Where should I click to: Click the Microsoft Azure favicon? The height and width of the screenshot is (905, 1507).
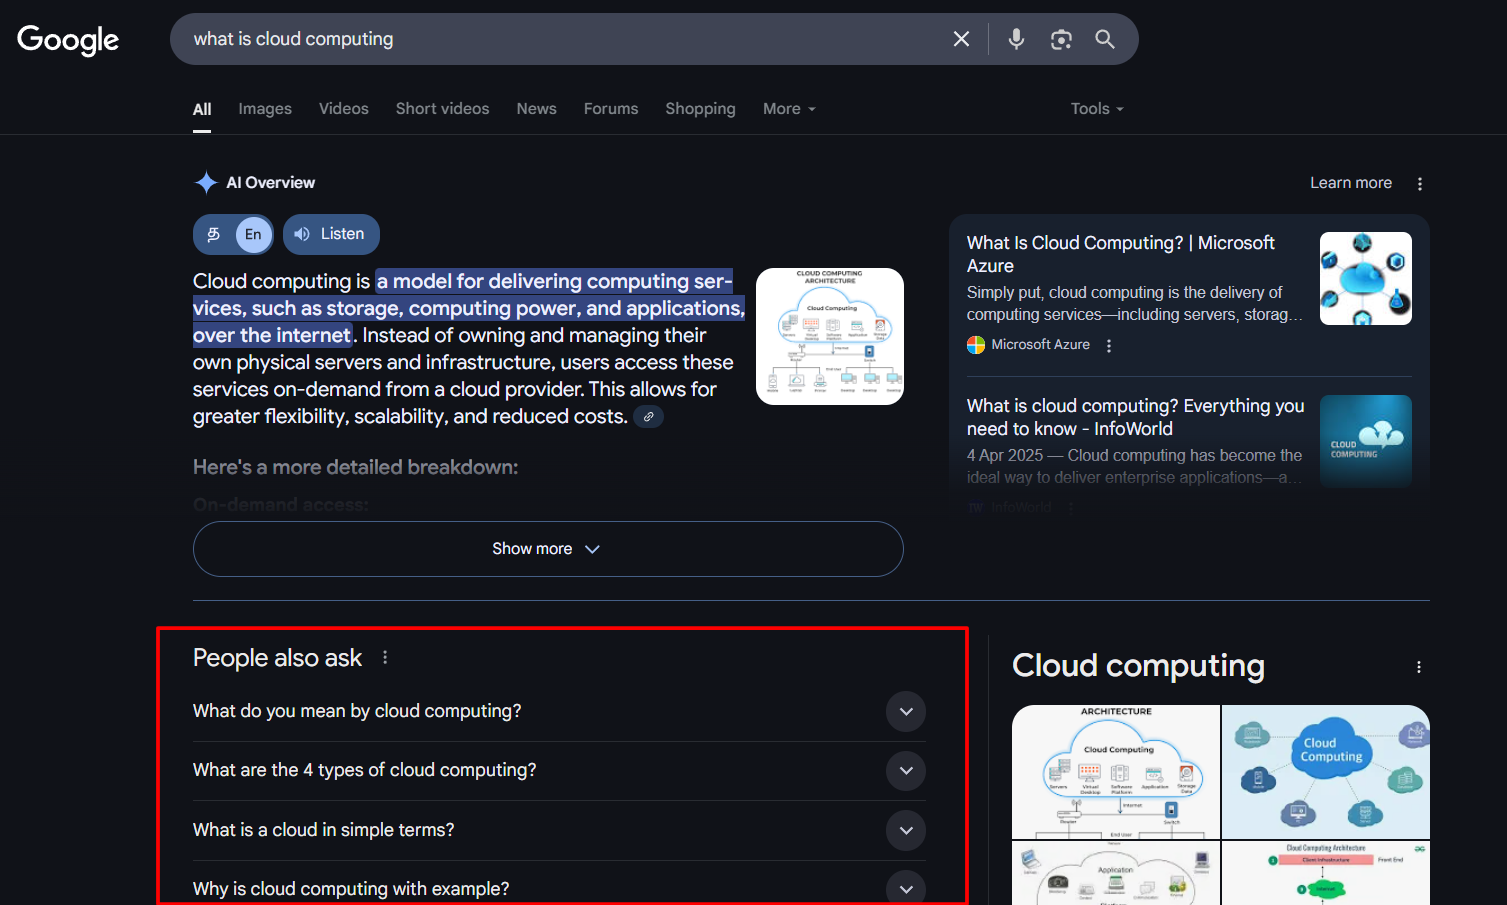click(976, 345)
